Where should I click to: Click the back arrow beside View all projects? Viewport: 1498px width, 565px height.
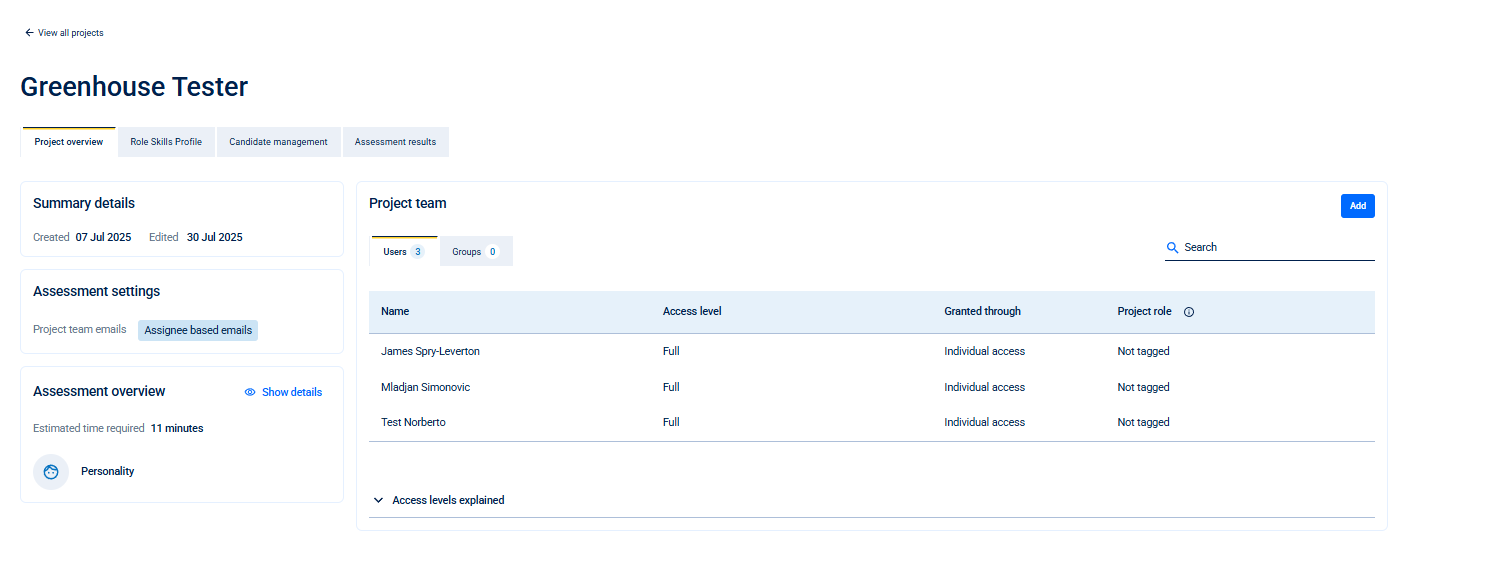point(29,33)
